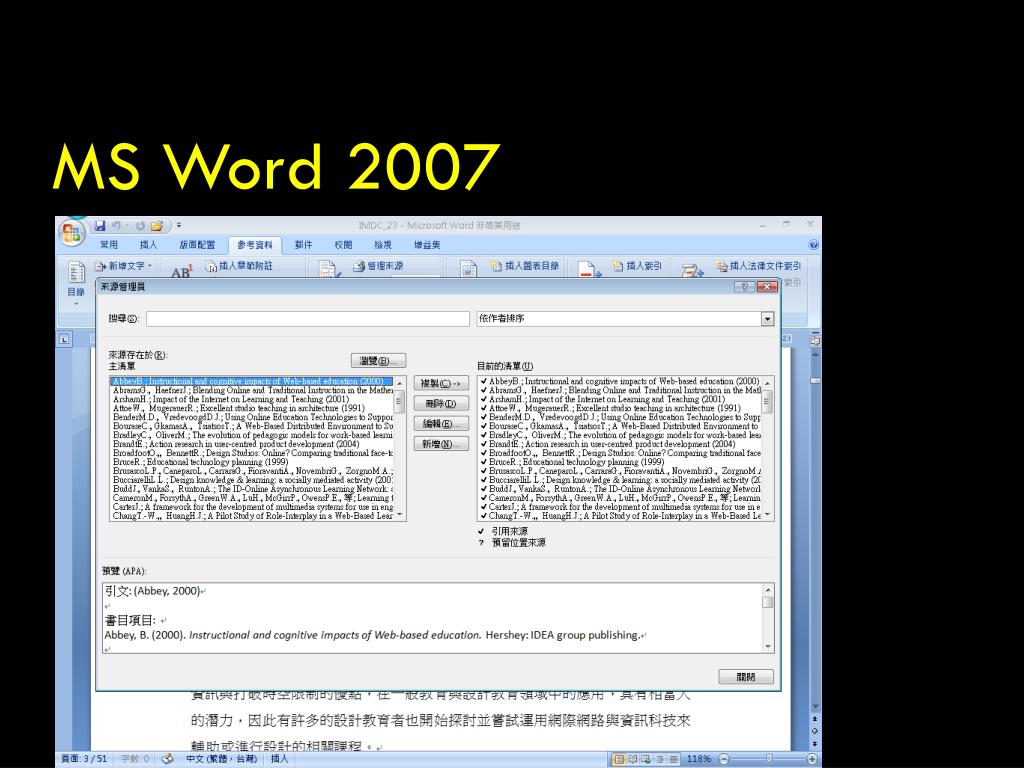This screenshot has height=768, width=1024.
Task: Click the preview pane scrollbar down arrow
Action: coord(768,647)
